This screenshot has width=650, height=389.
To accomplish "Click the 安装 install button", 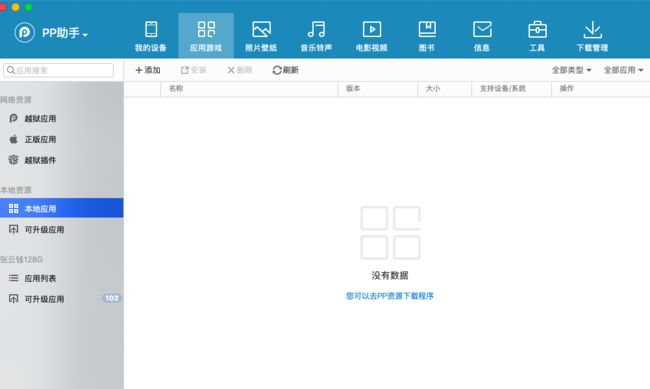I will point(194,70).
